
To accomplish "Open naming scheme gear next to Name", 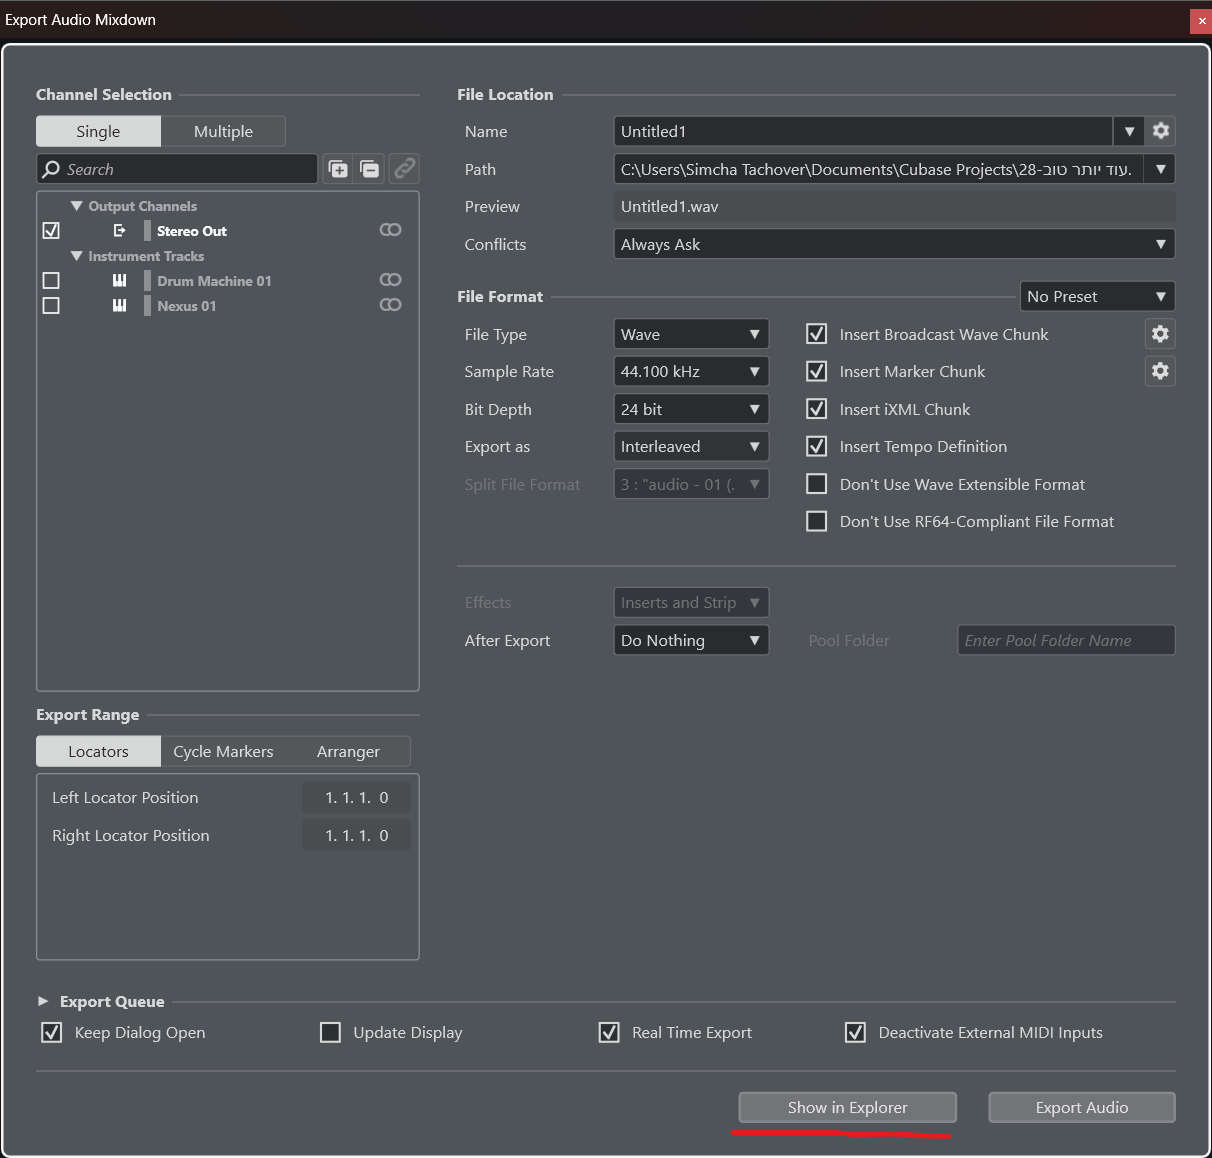I will click(x=1160, y=131).
